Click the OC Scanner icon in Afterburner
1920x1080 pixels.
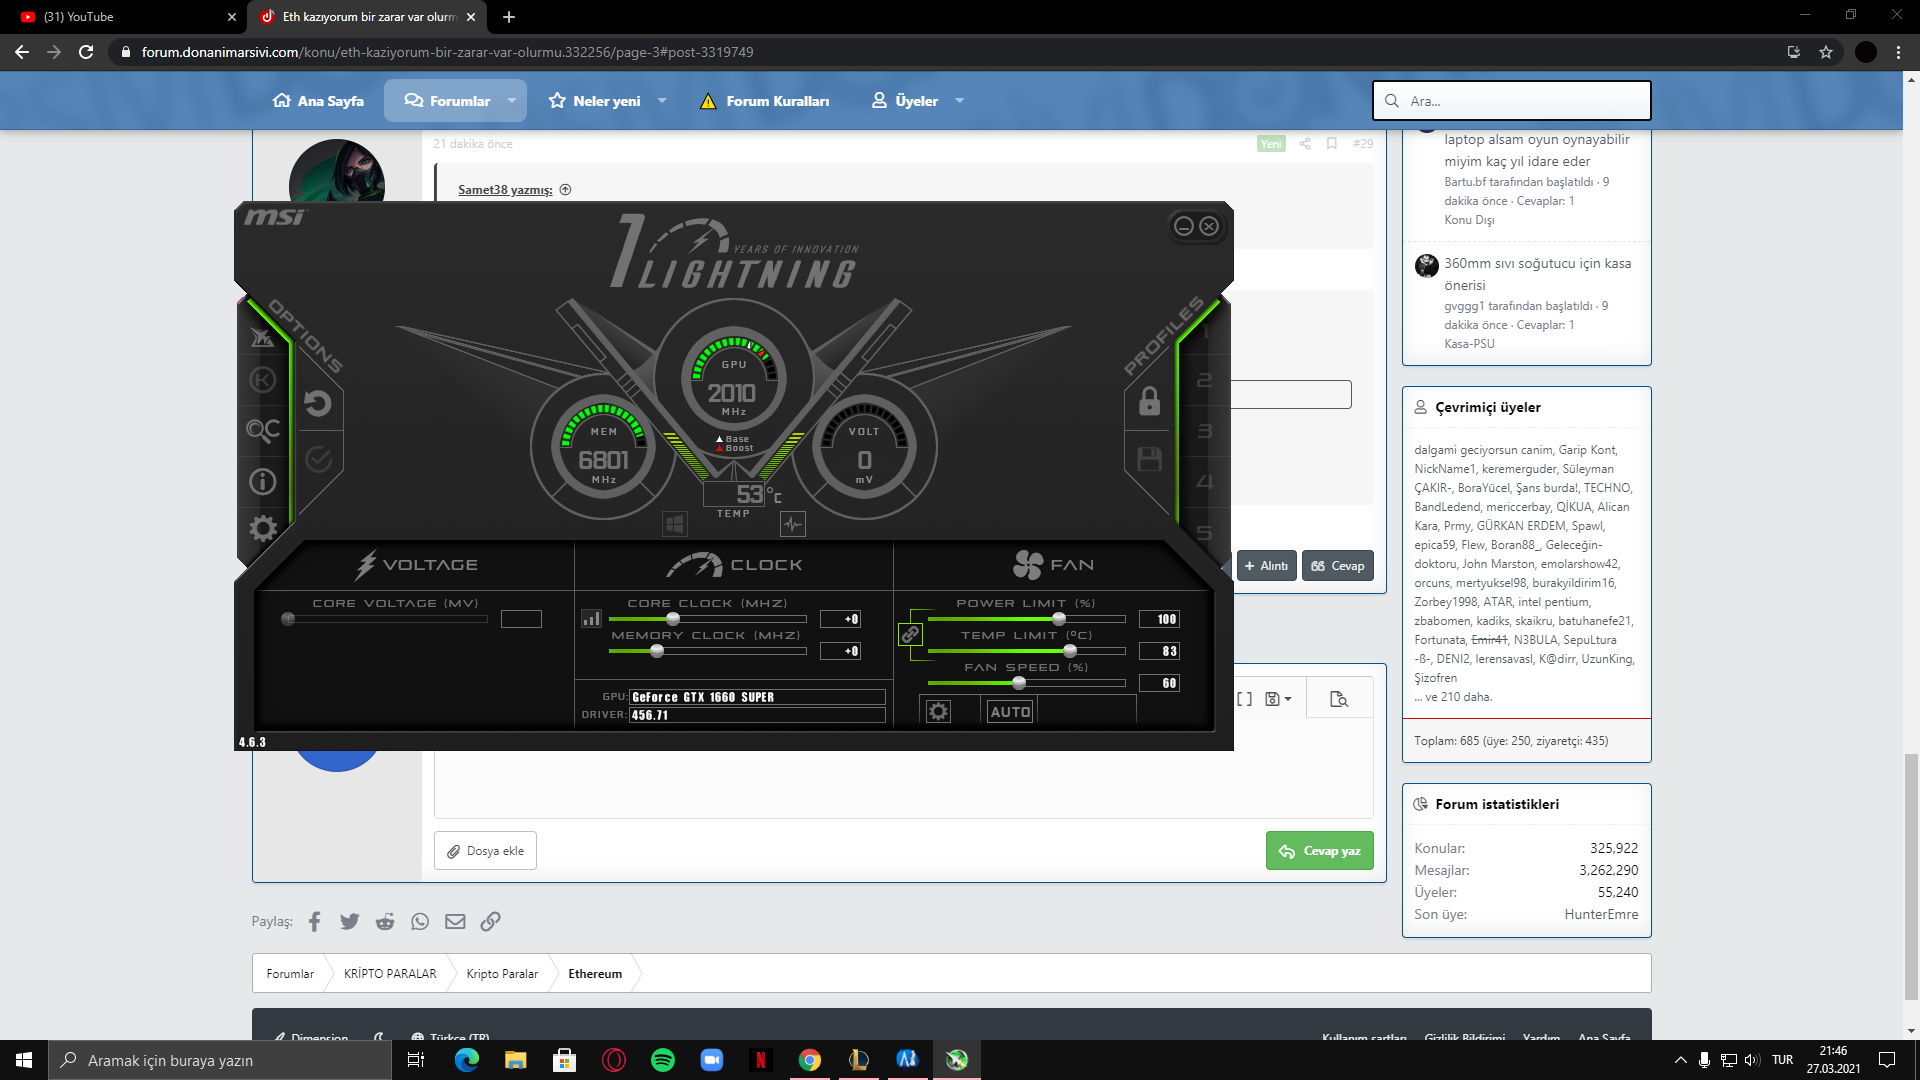[x=263, y=430]
